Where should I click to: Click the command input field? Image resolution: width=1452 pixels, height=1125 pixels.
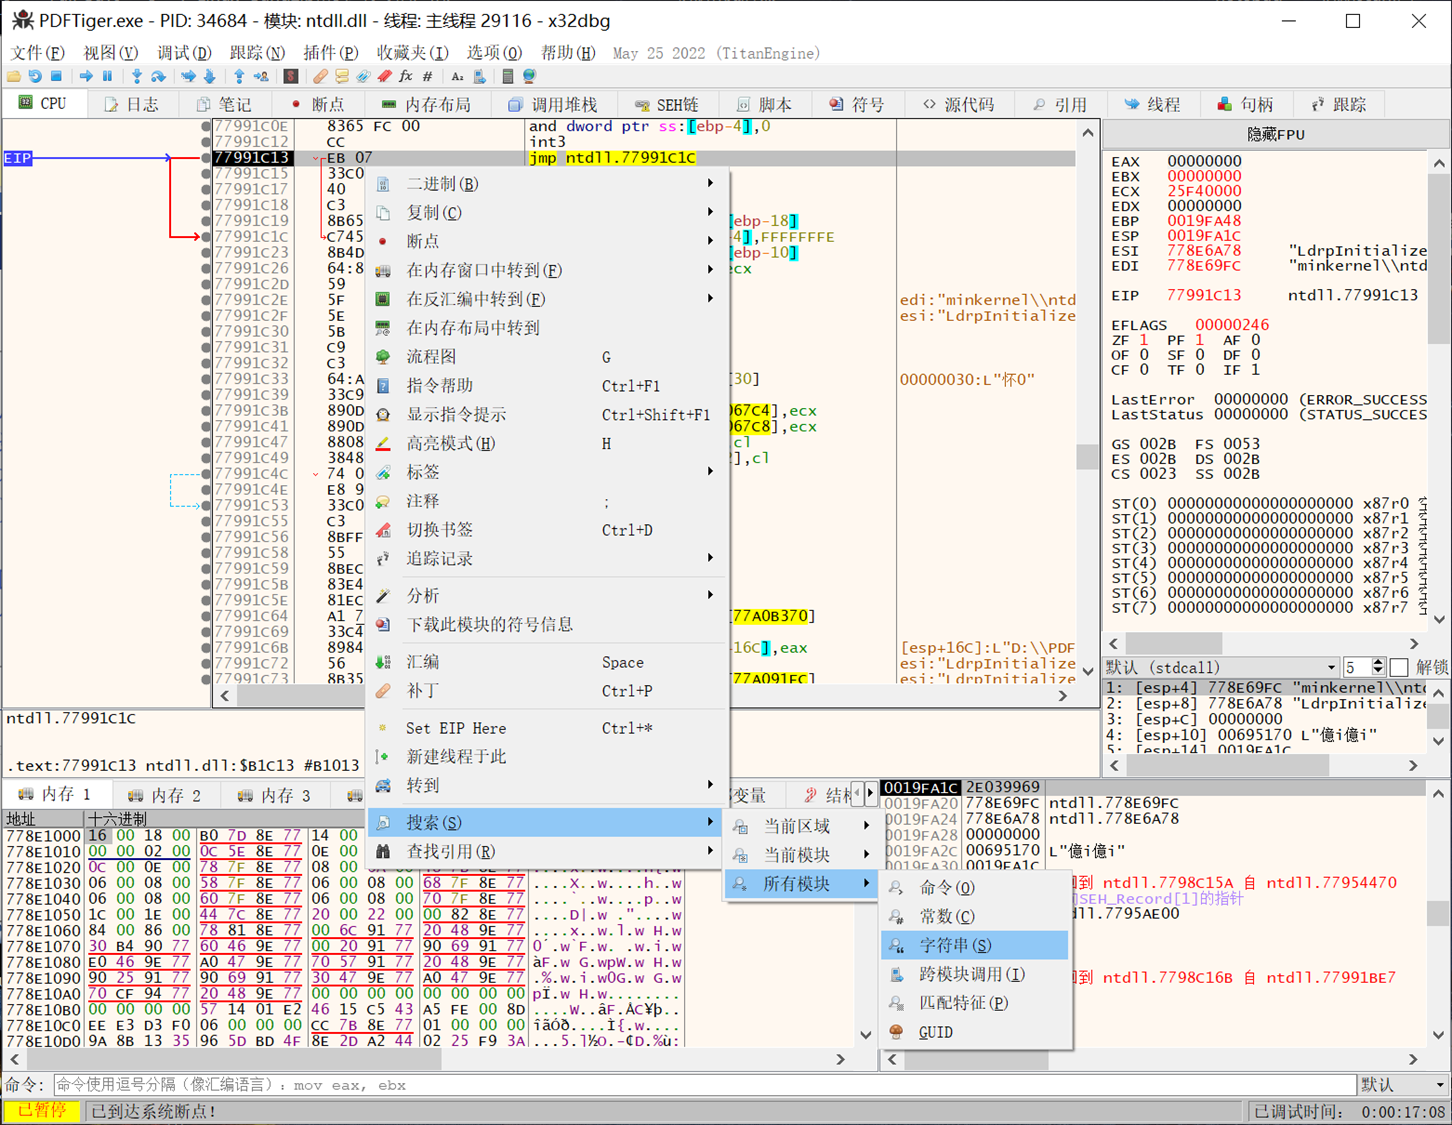point(704,1085)
